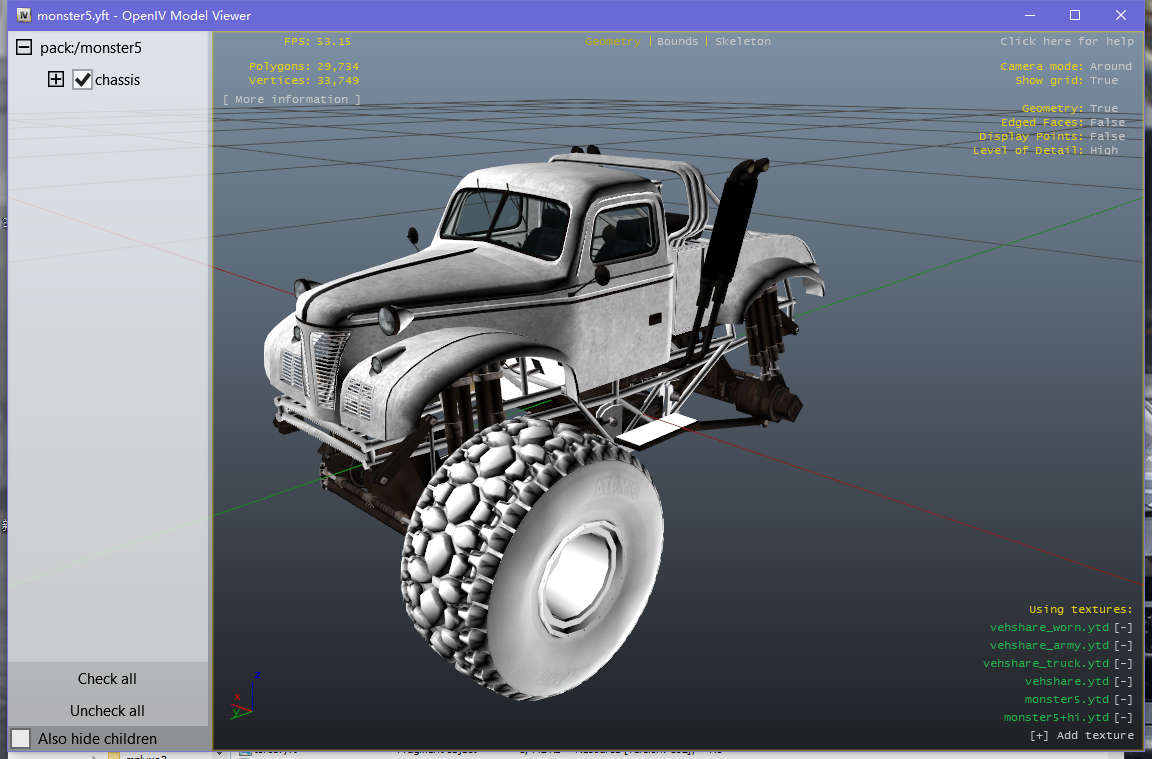Maximize the OpenIV Model Viewer window
The width and height of the screenshot is (1152, 759).
pos(1075,15)
